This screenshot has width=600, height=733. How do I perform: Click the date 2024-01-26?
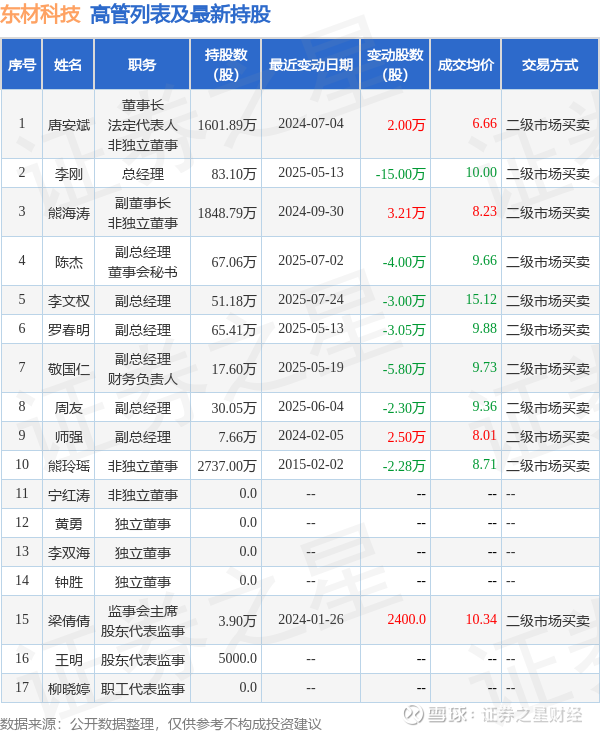pos(311,619)
